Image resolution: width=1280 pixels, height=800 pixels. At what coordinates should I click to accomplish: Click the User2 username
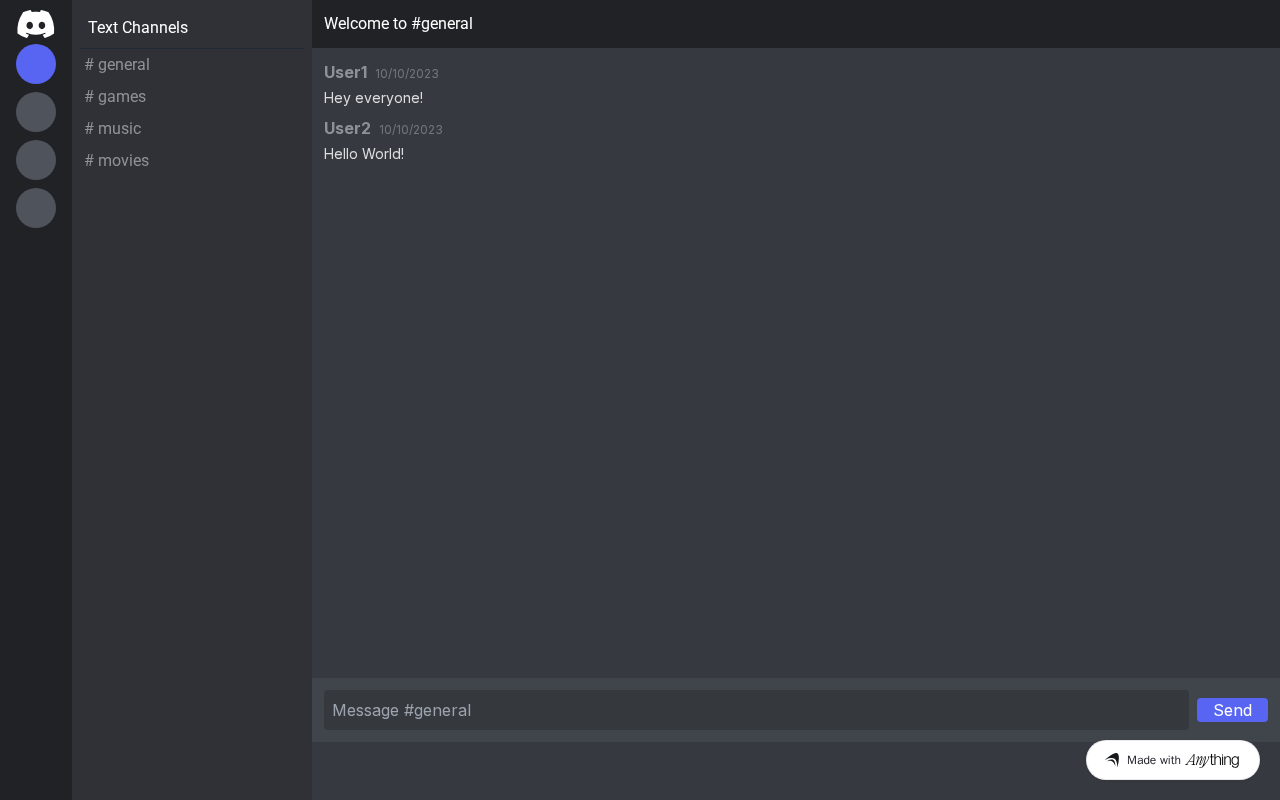tap(347, 128)
